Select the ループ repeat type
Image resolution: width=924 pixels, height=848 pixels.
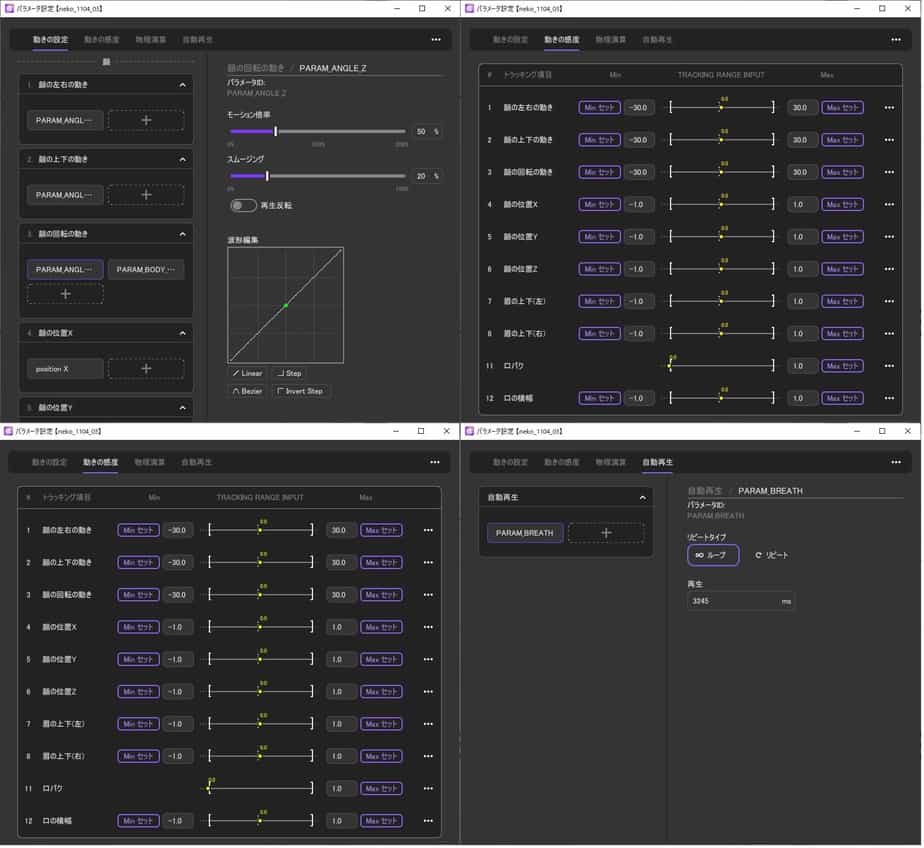point(713,556)
